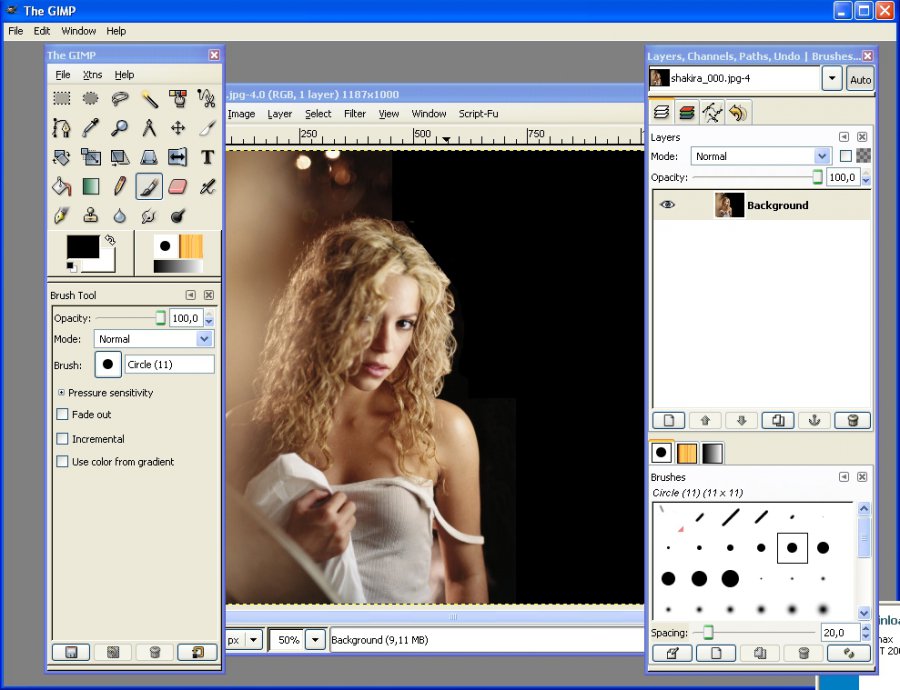Click the Background layer thumbnail

point(729,205)
